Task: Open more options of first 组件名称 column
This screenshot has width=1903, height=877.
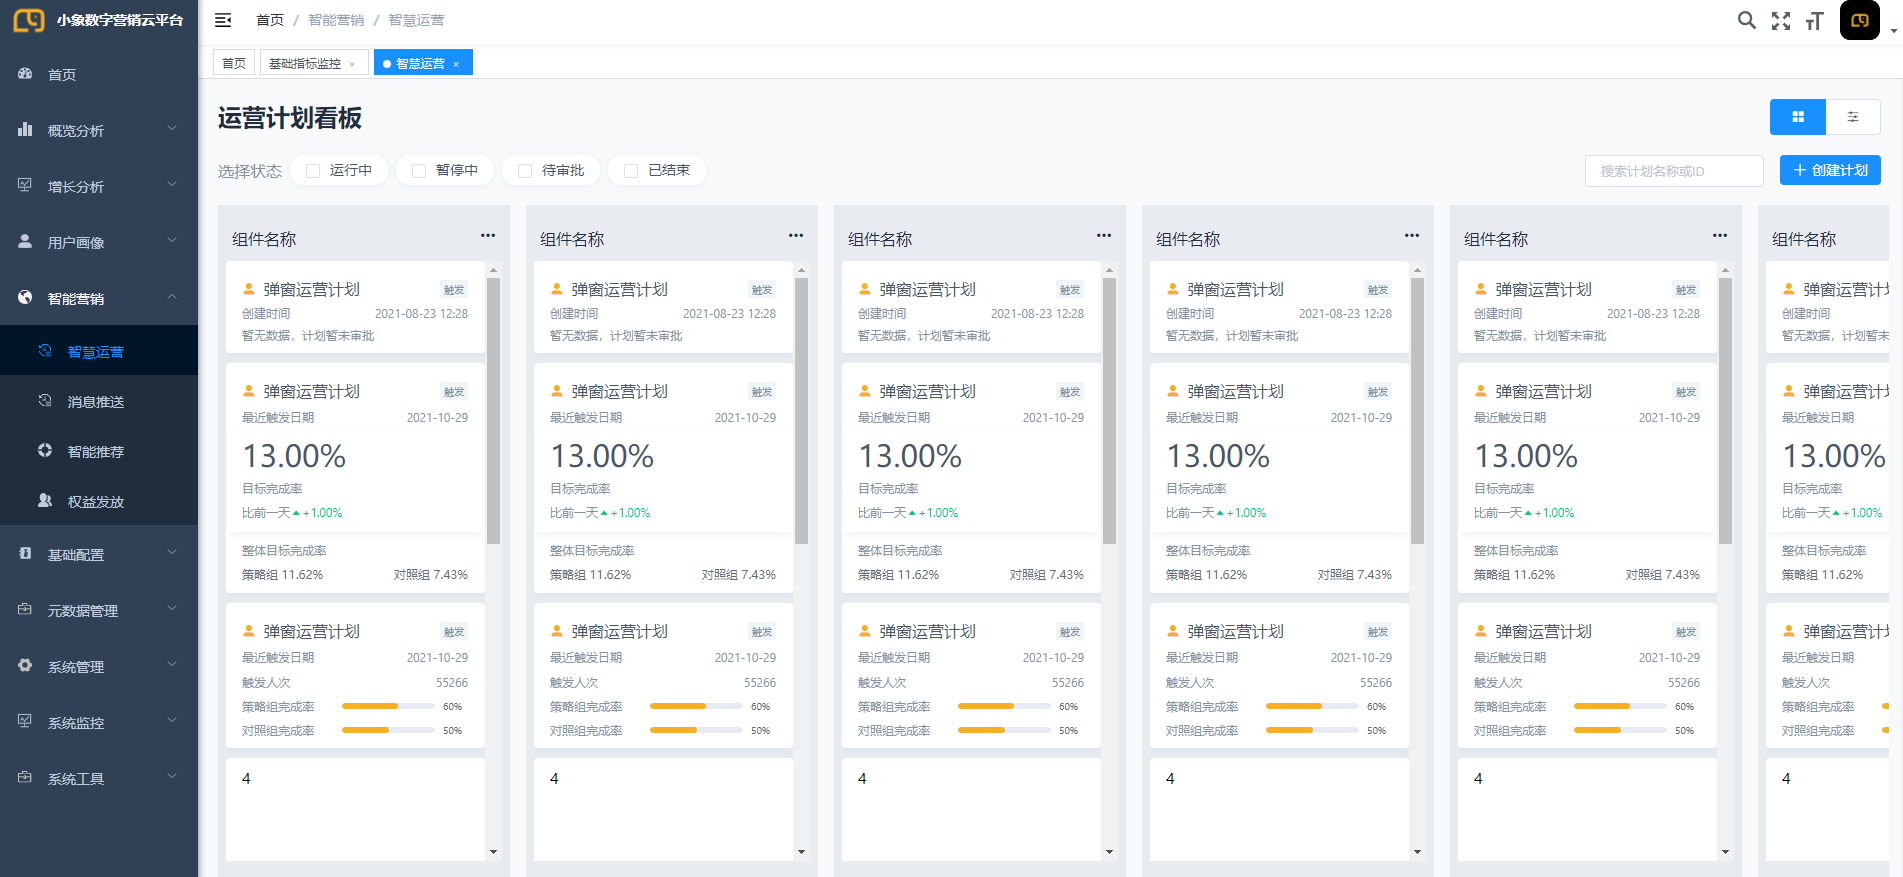Action: (488, 236)
